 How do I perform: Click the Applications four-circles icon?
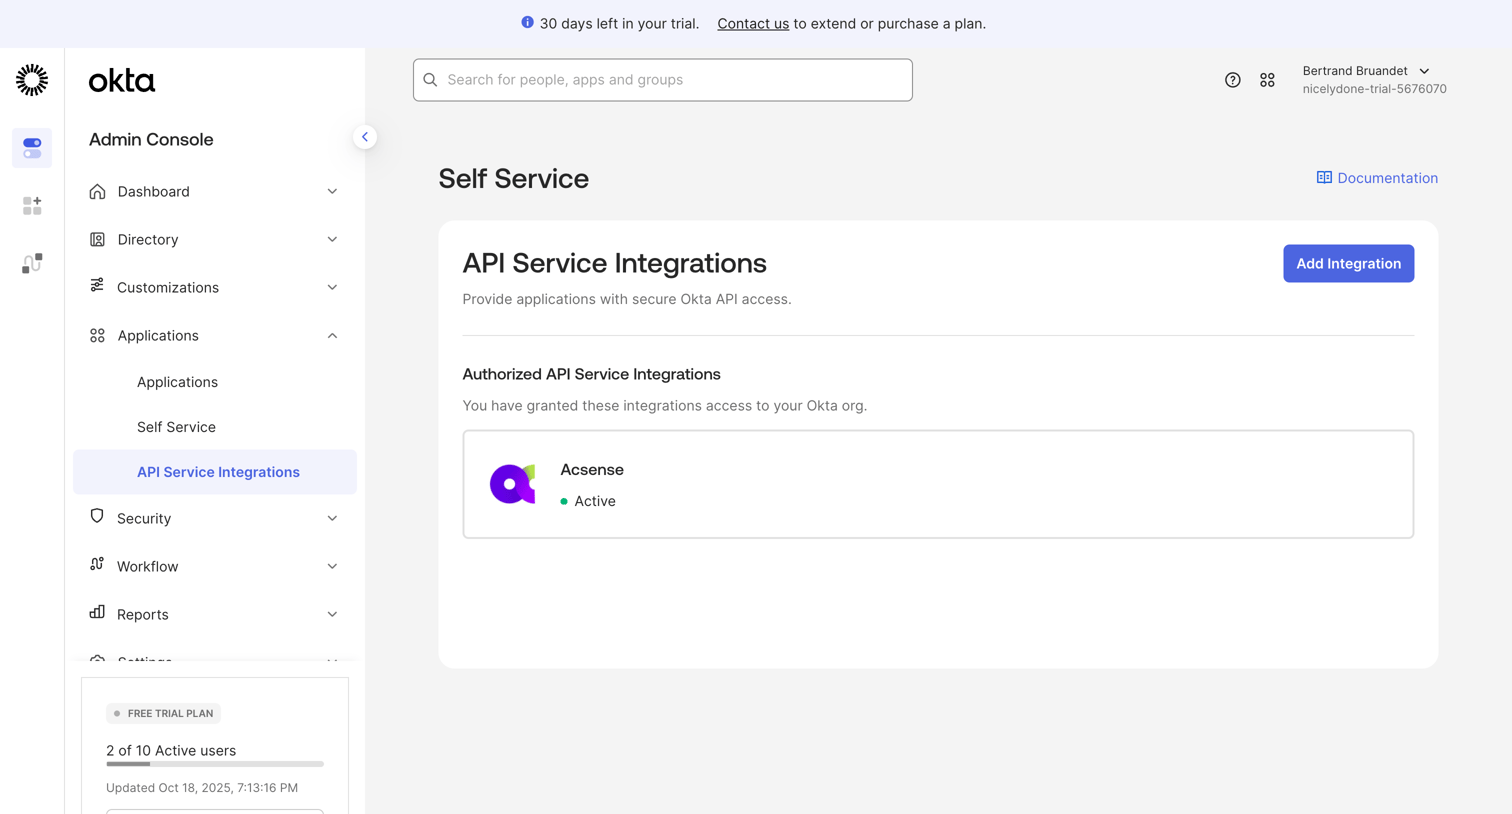[97, 335]
